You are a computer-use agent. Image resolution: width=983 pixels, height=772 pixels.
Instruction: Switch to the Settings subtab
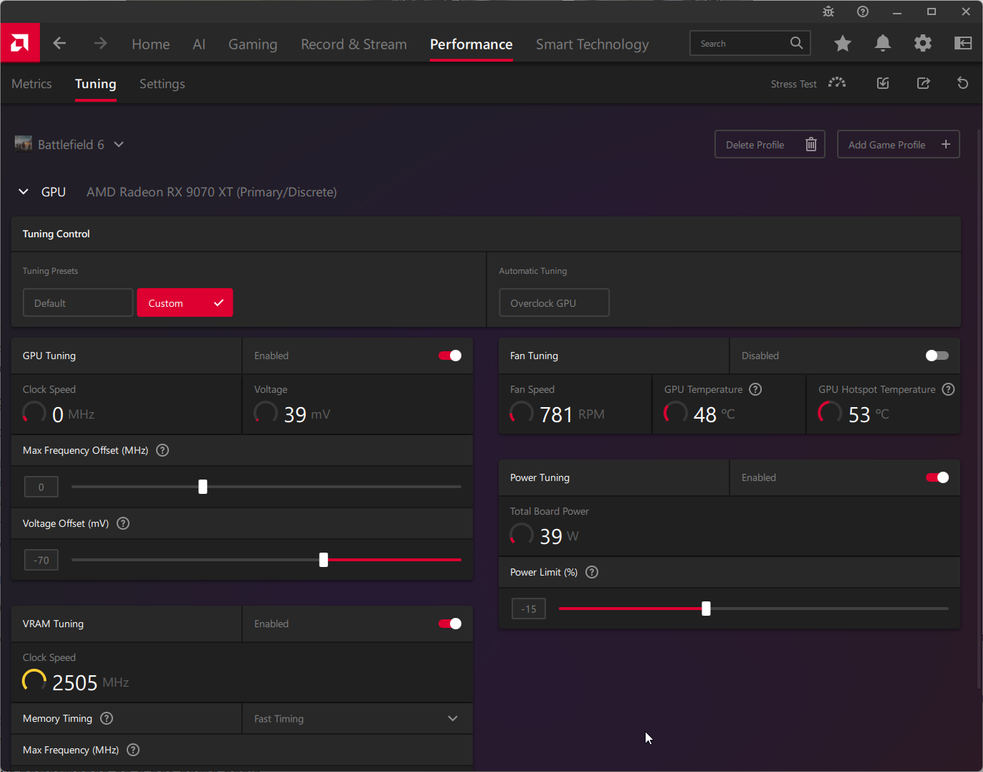(x=162, y=83)
